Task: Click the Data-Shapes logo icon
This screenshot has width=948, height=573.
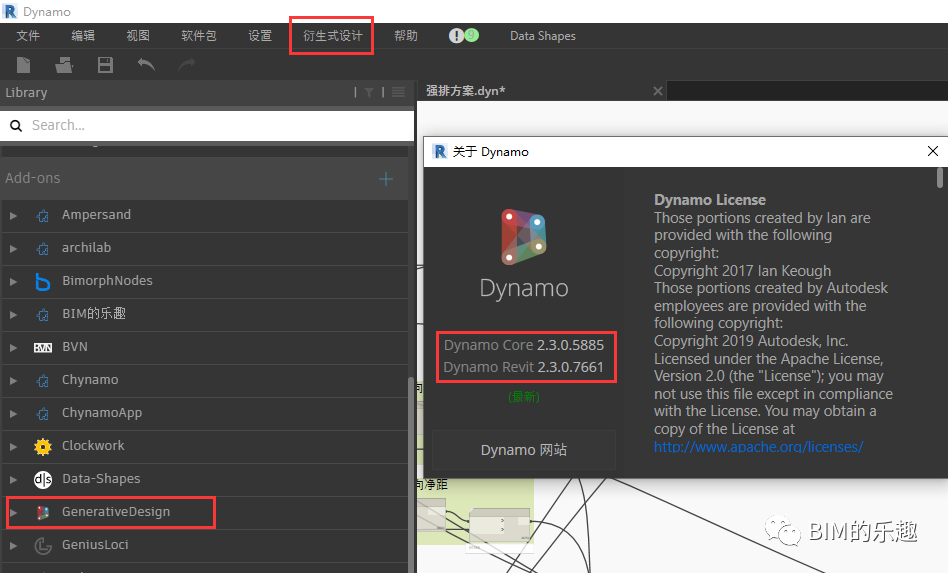Action: (42, 479)
